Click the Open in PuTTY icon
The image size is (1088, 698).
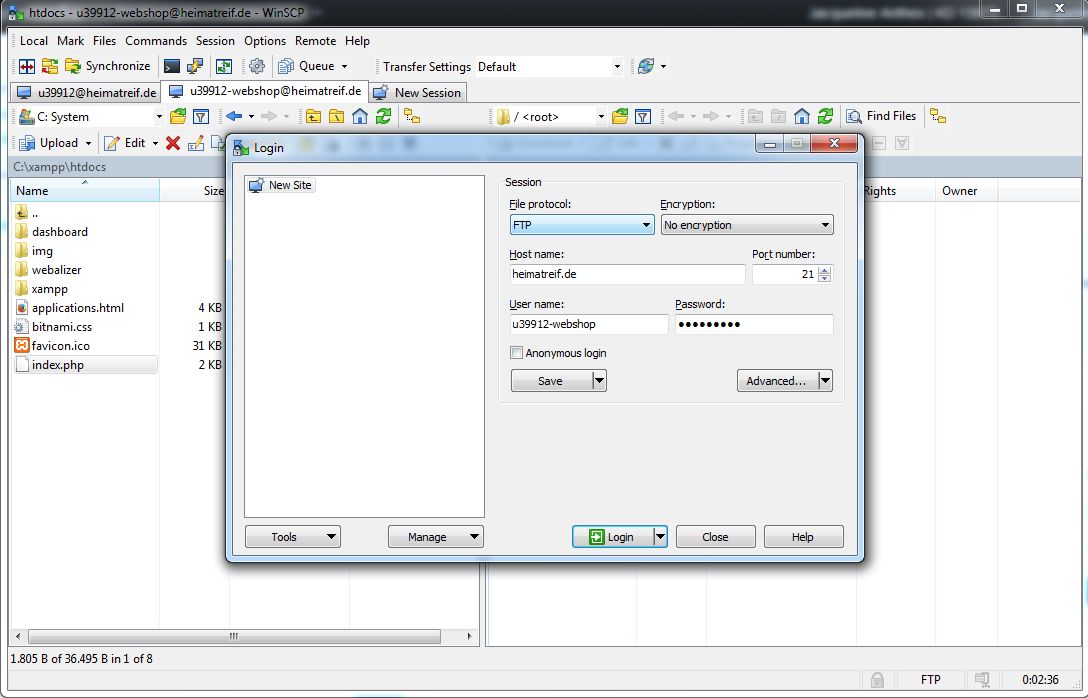pos(195,66)
